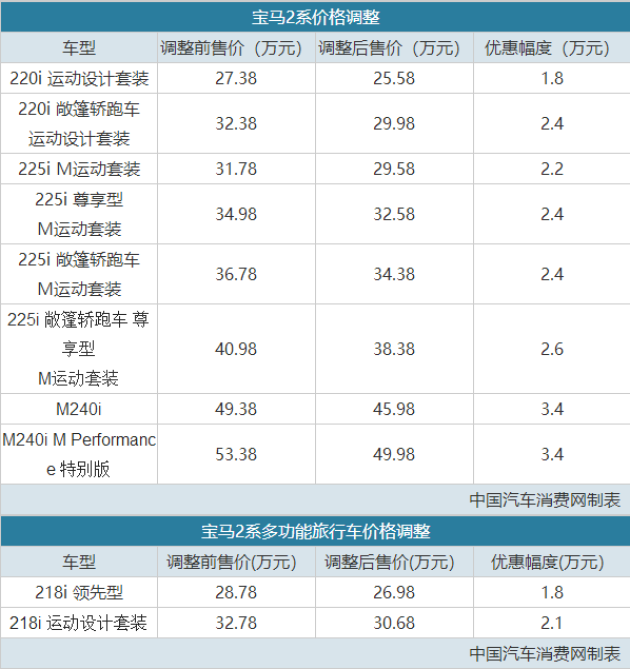Image resolution: width=630 pixels, height=669 pixels.
Task: Select the 49.38 price cell
Action: (236, 409)
